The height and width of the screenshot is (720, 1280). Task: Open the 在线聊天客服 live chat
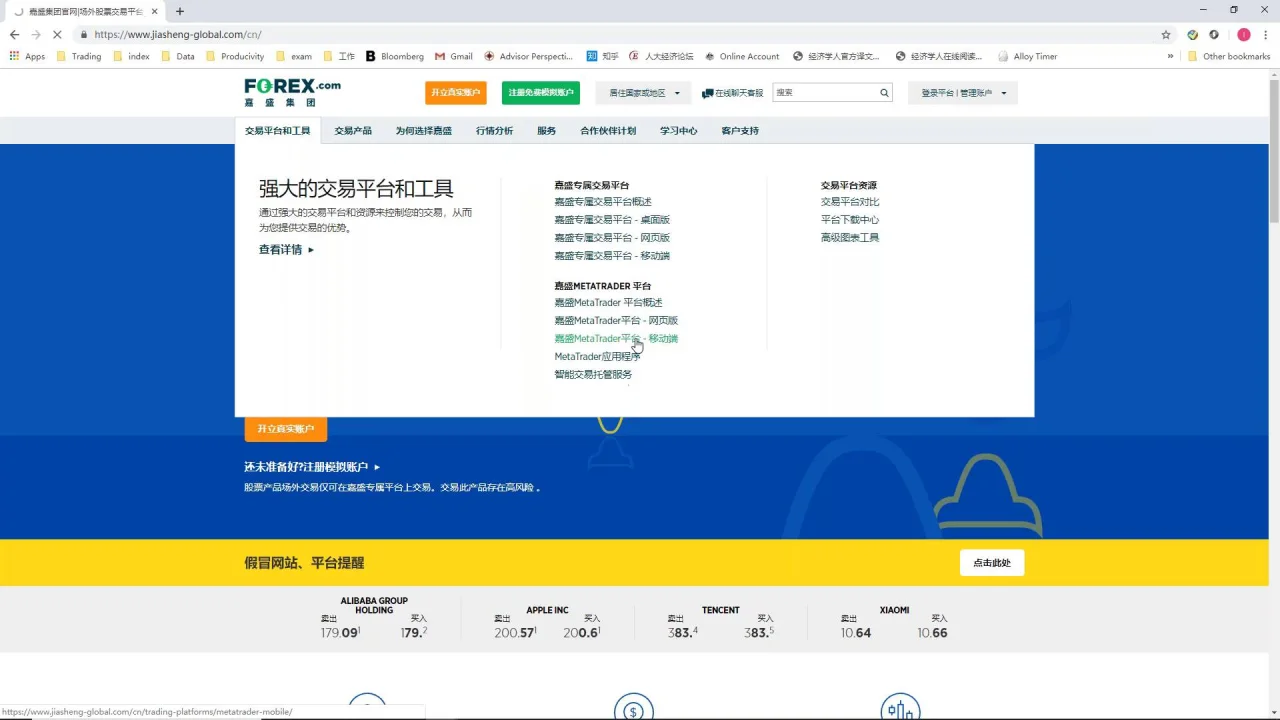733,93
